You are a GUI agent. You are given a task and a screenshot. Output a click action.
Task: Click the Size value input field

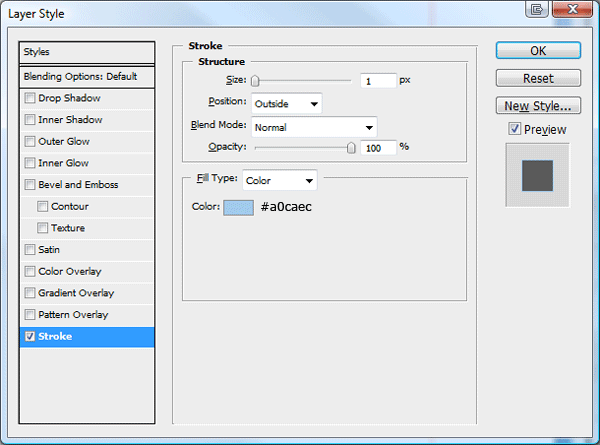pos(378,81)
